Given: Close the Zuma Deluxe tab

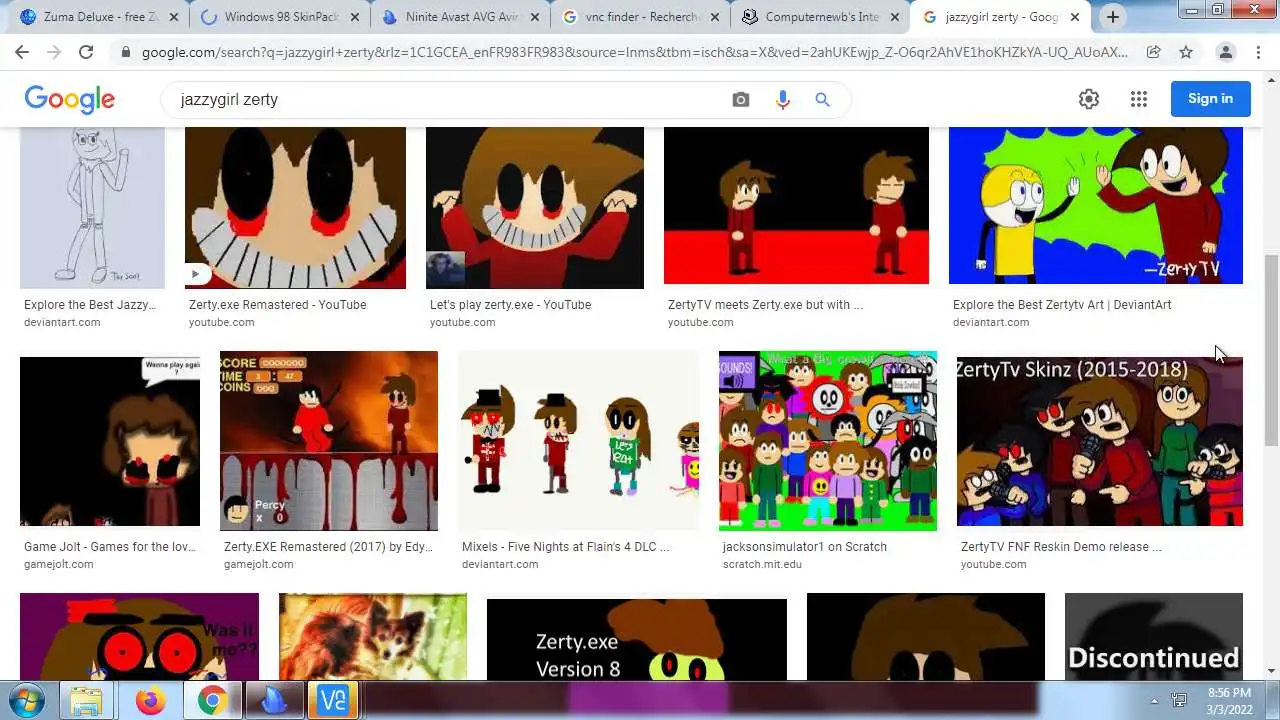Looking at the screenshot, I should coord(173,17).
